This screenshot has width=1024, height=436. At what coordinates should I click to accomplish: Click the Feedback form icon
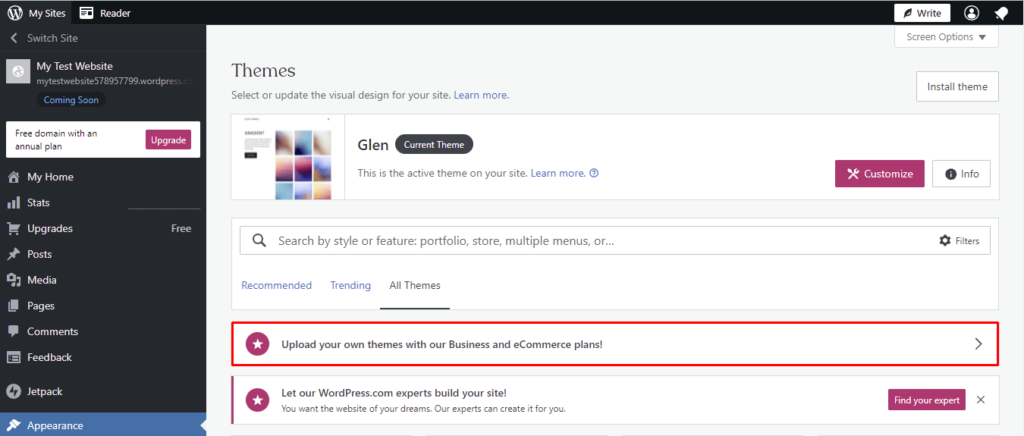click(14, 358)
